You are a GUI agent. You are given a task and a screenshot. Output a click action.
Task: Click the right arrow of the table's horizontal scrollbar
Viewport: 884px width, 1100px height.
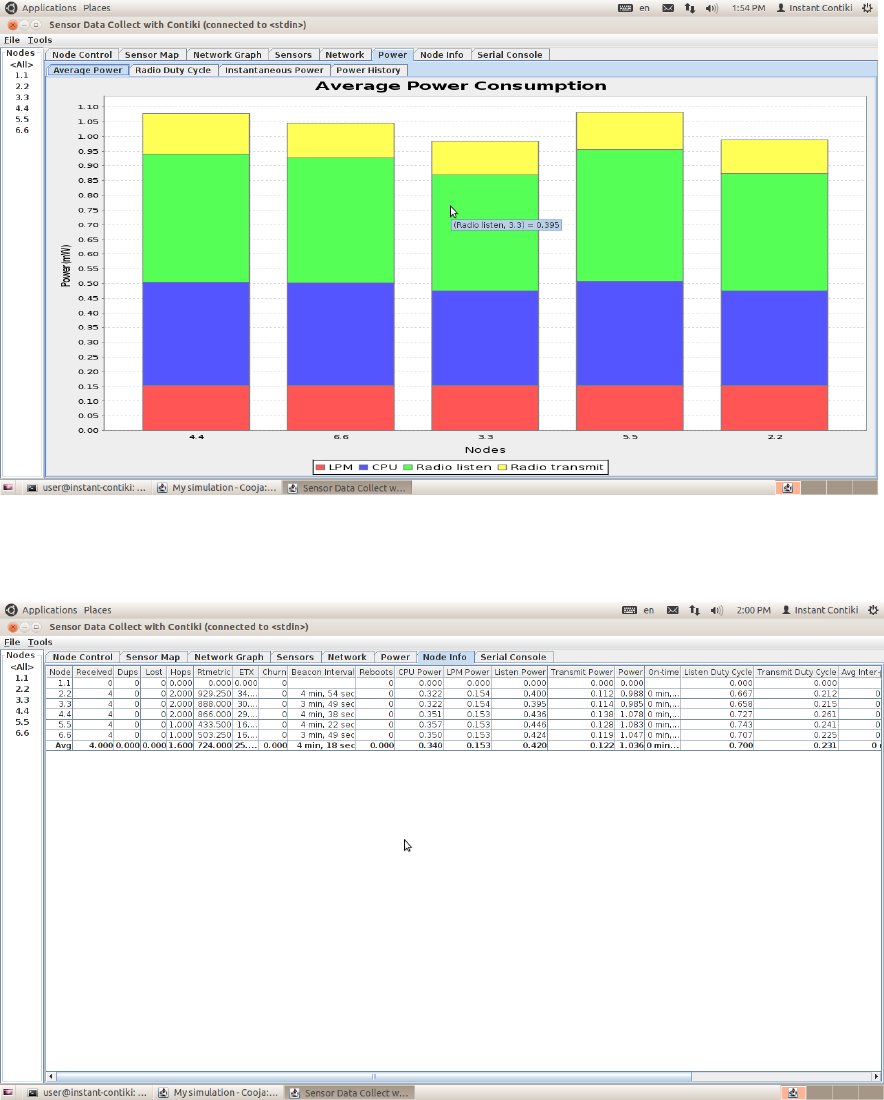[876, 1076]
